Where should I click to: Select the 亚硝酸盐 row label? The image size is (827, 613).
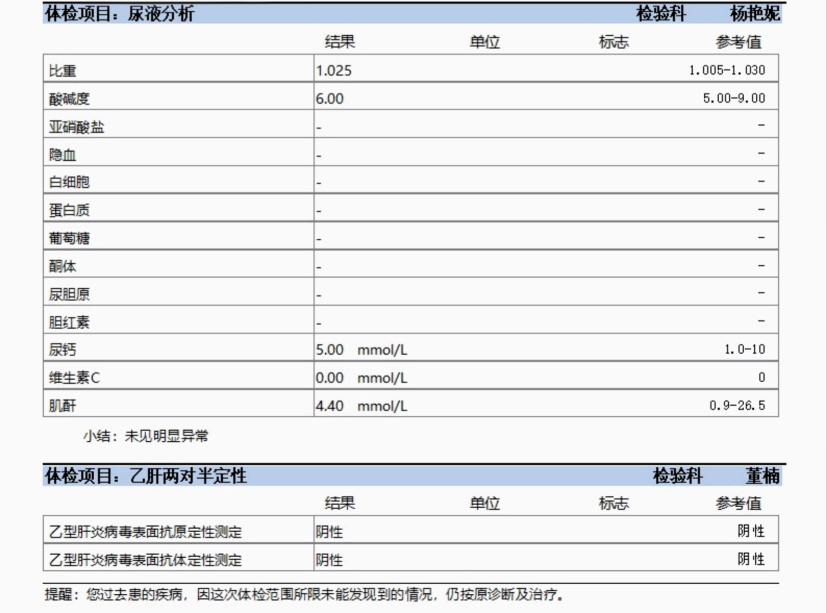76,127
